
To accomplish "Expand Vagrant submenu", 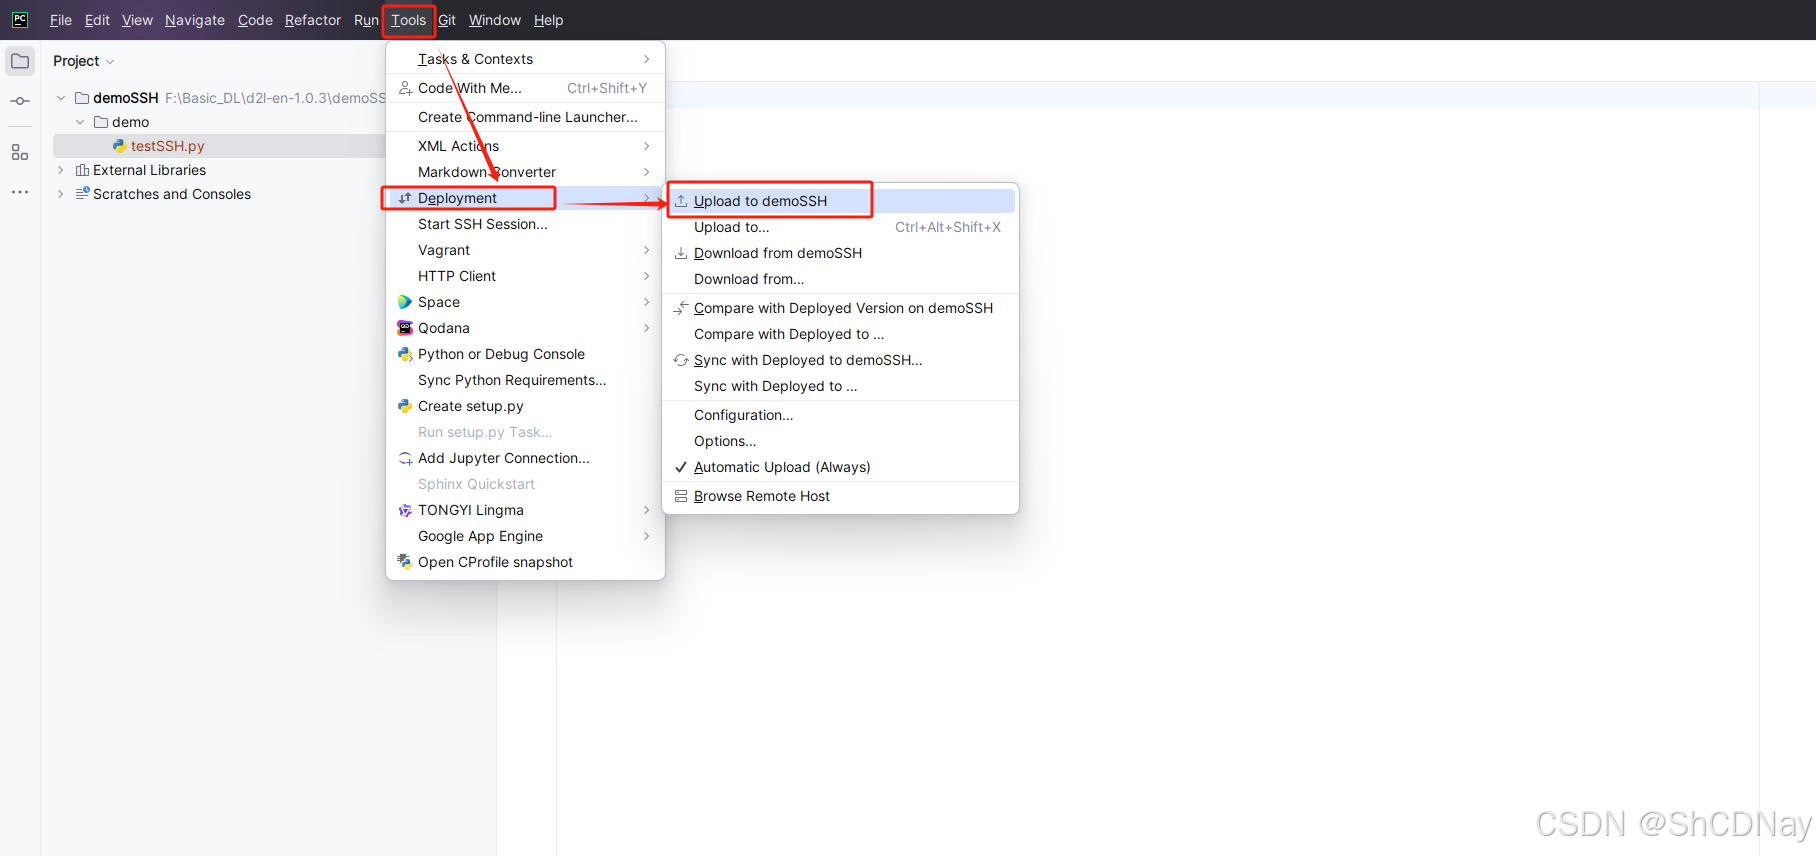I will (x=525, y=250).
